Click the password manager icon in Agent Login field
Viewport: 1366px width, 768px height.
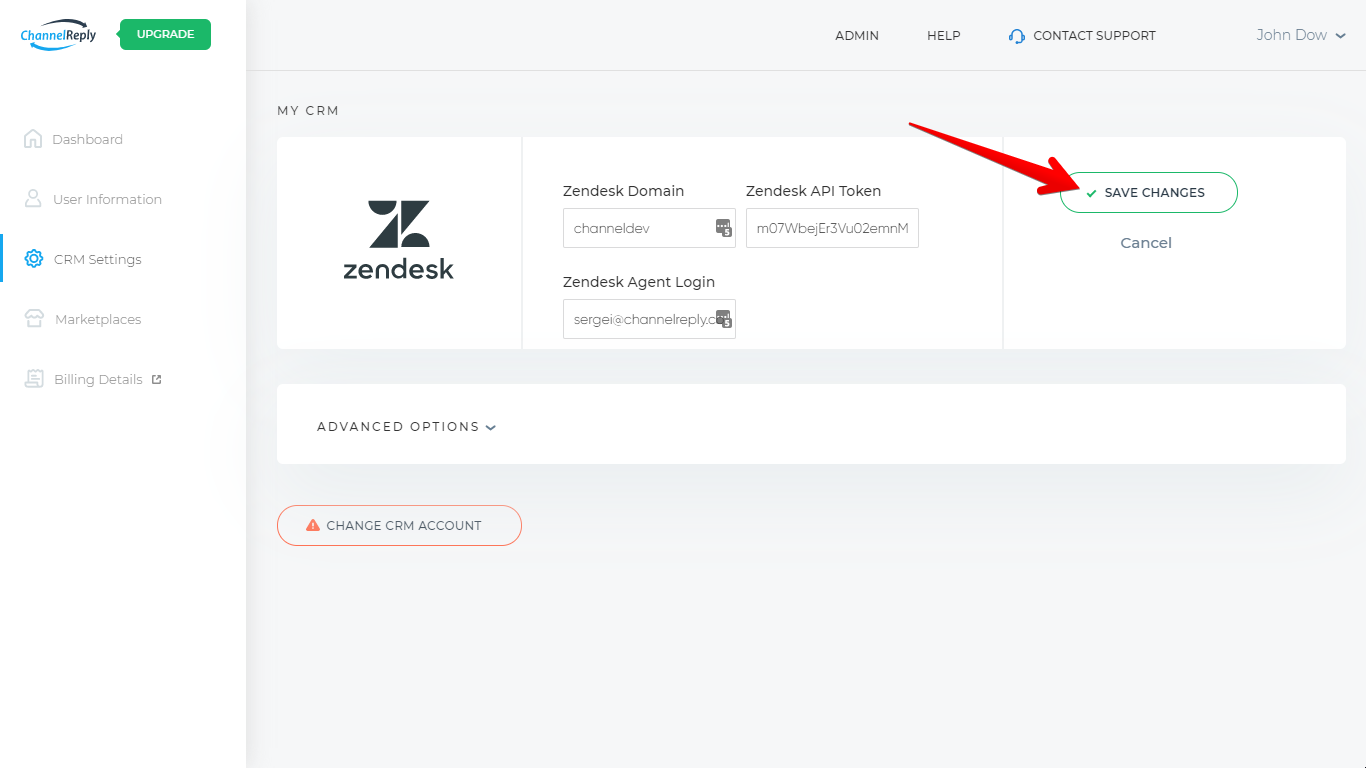pos(724,319)
